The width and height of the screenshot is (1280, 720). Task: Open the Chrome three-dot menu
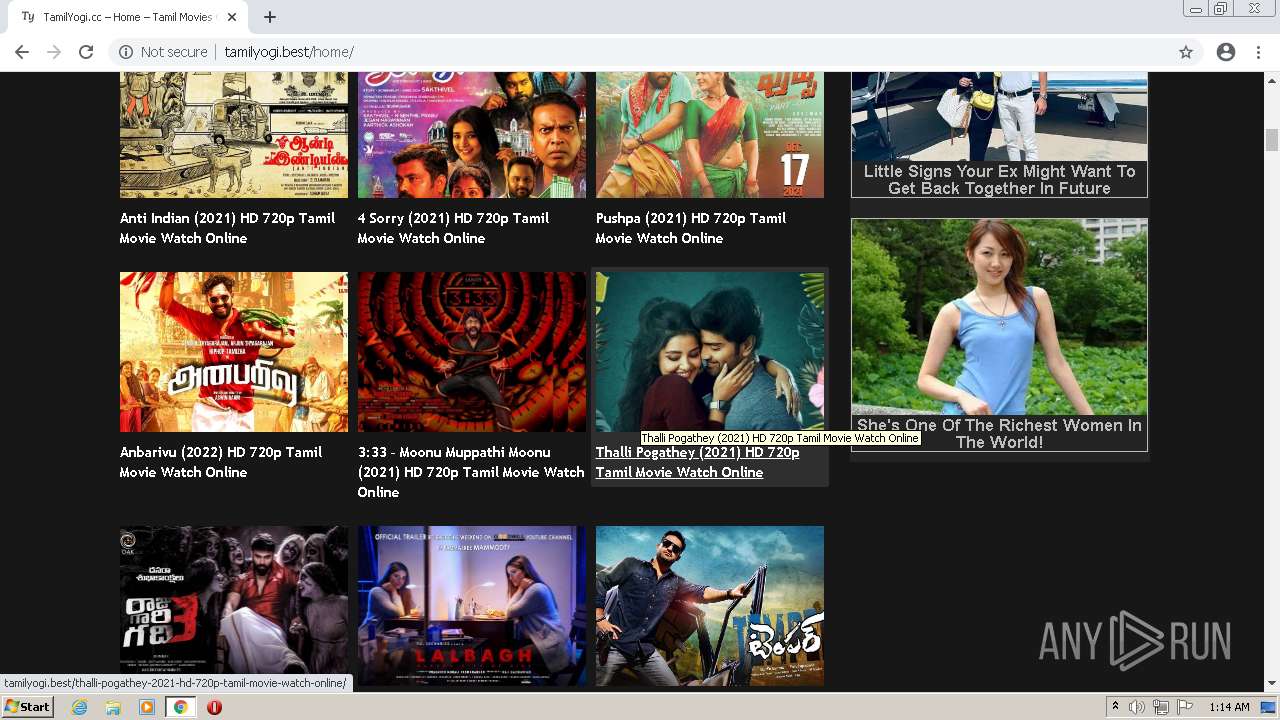(1258, 52)
